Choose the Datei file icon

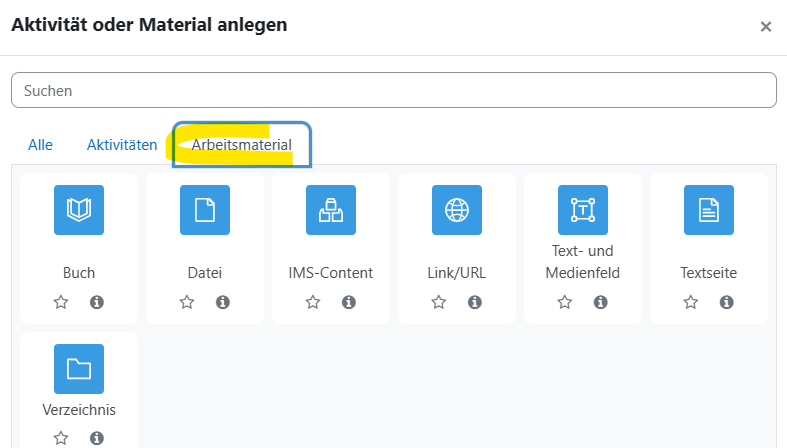pyautogui.click(x=205, y=210)
